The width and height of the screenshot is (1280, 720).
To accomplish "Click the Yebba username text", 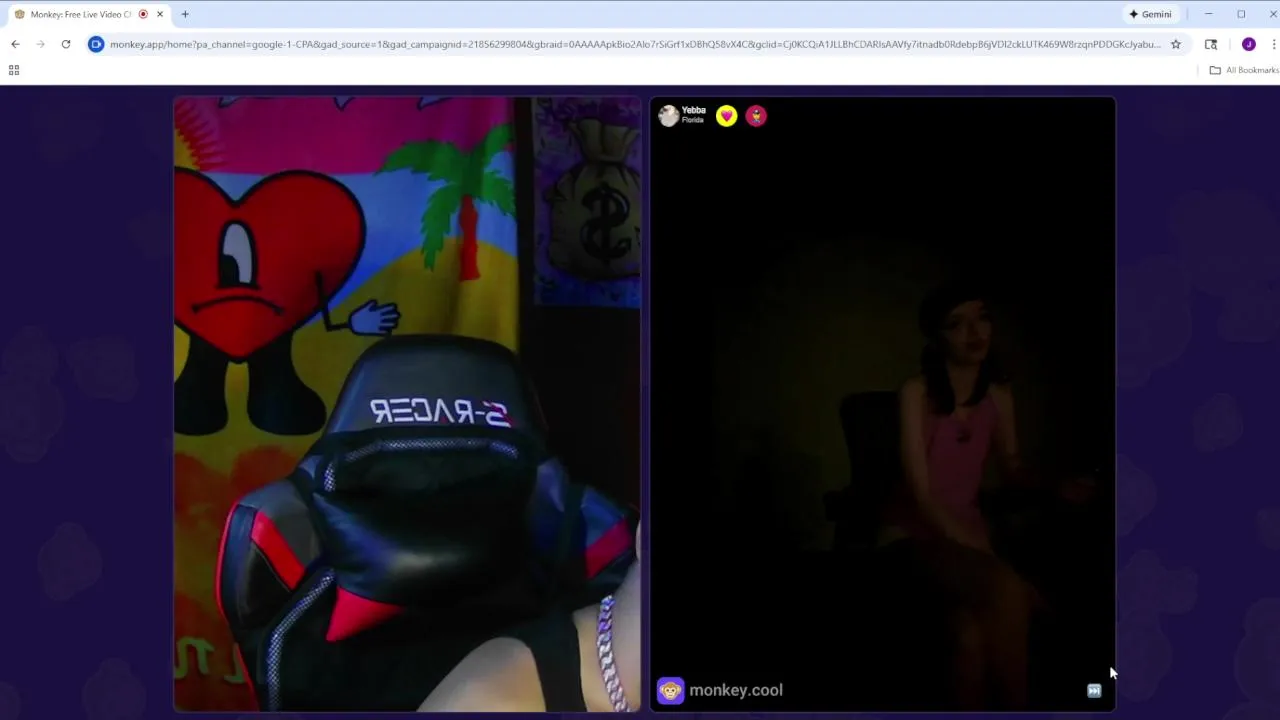I will [x=694, y=110].
